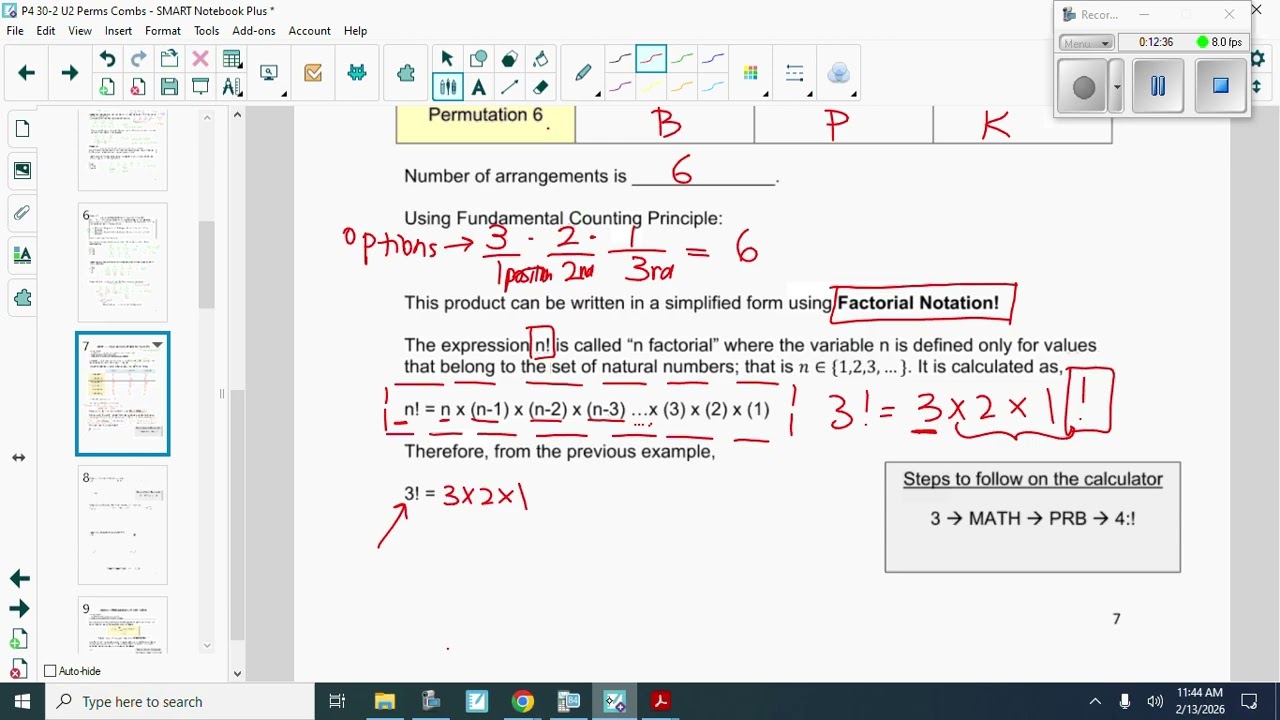The height and width of the screenshot is (720, 1280).
Task: Click the Delete Page icon
Action: (138, 87)
